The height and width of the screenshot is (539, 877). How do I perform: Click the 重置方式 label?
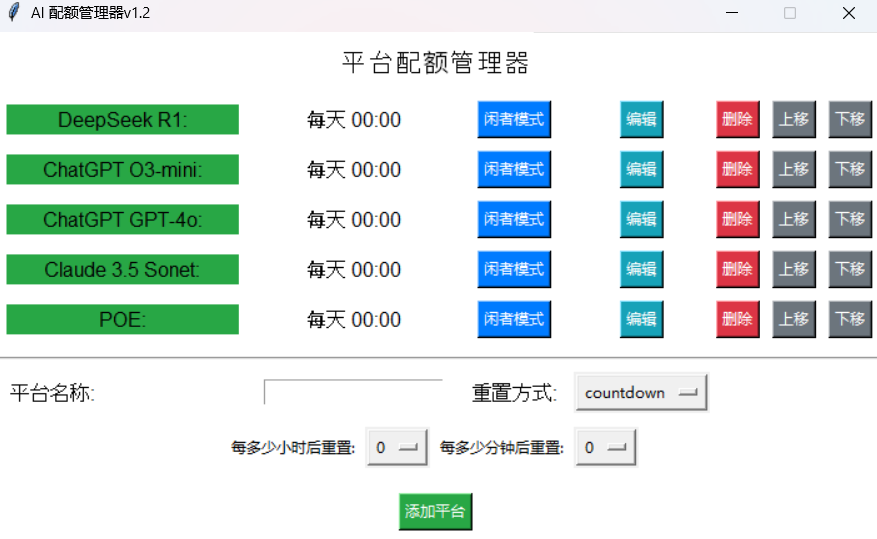pos(515,393)
